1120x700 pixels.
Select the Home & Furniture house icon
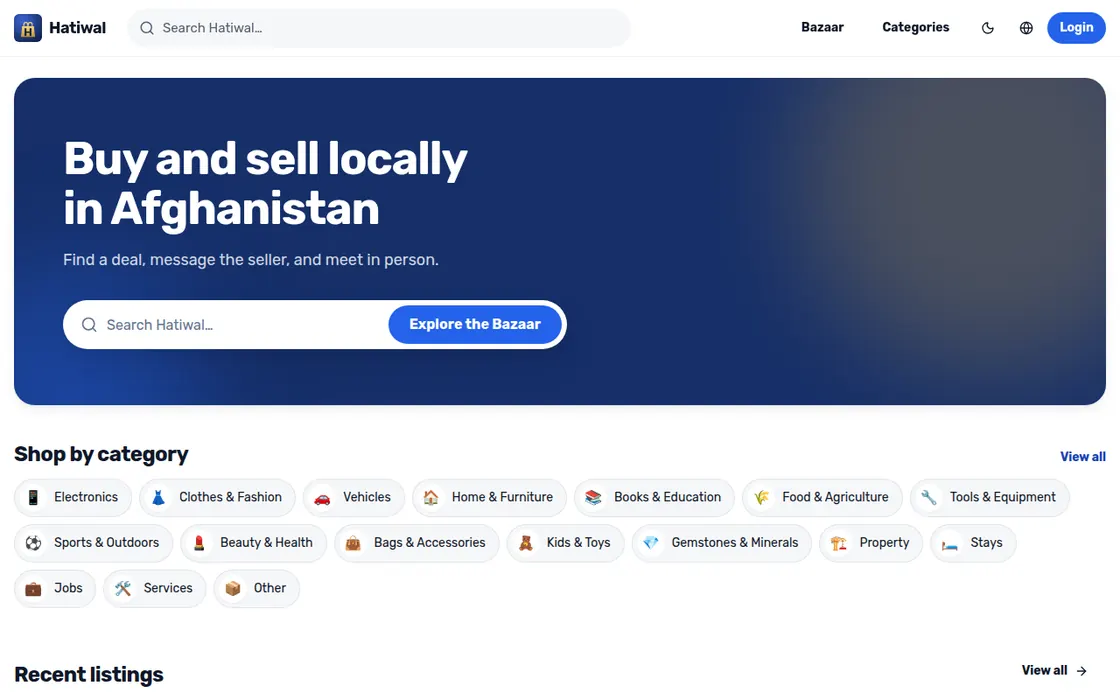coord(431,497)
